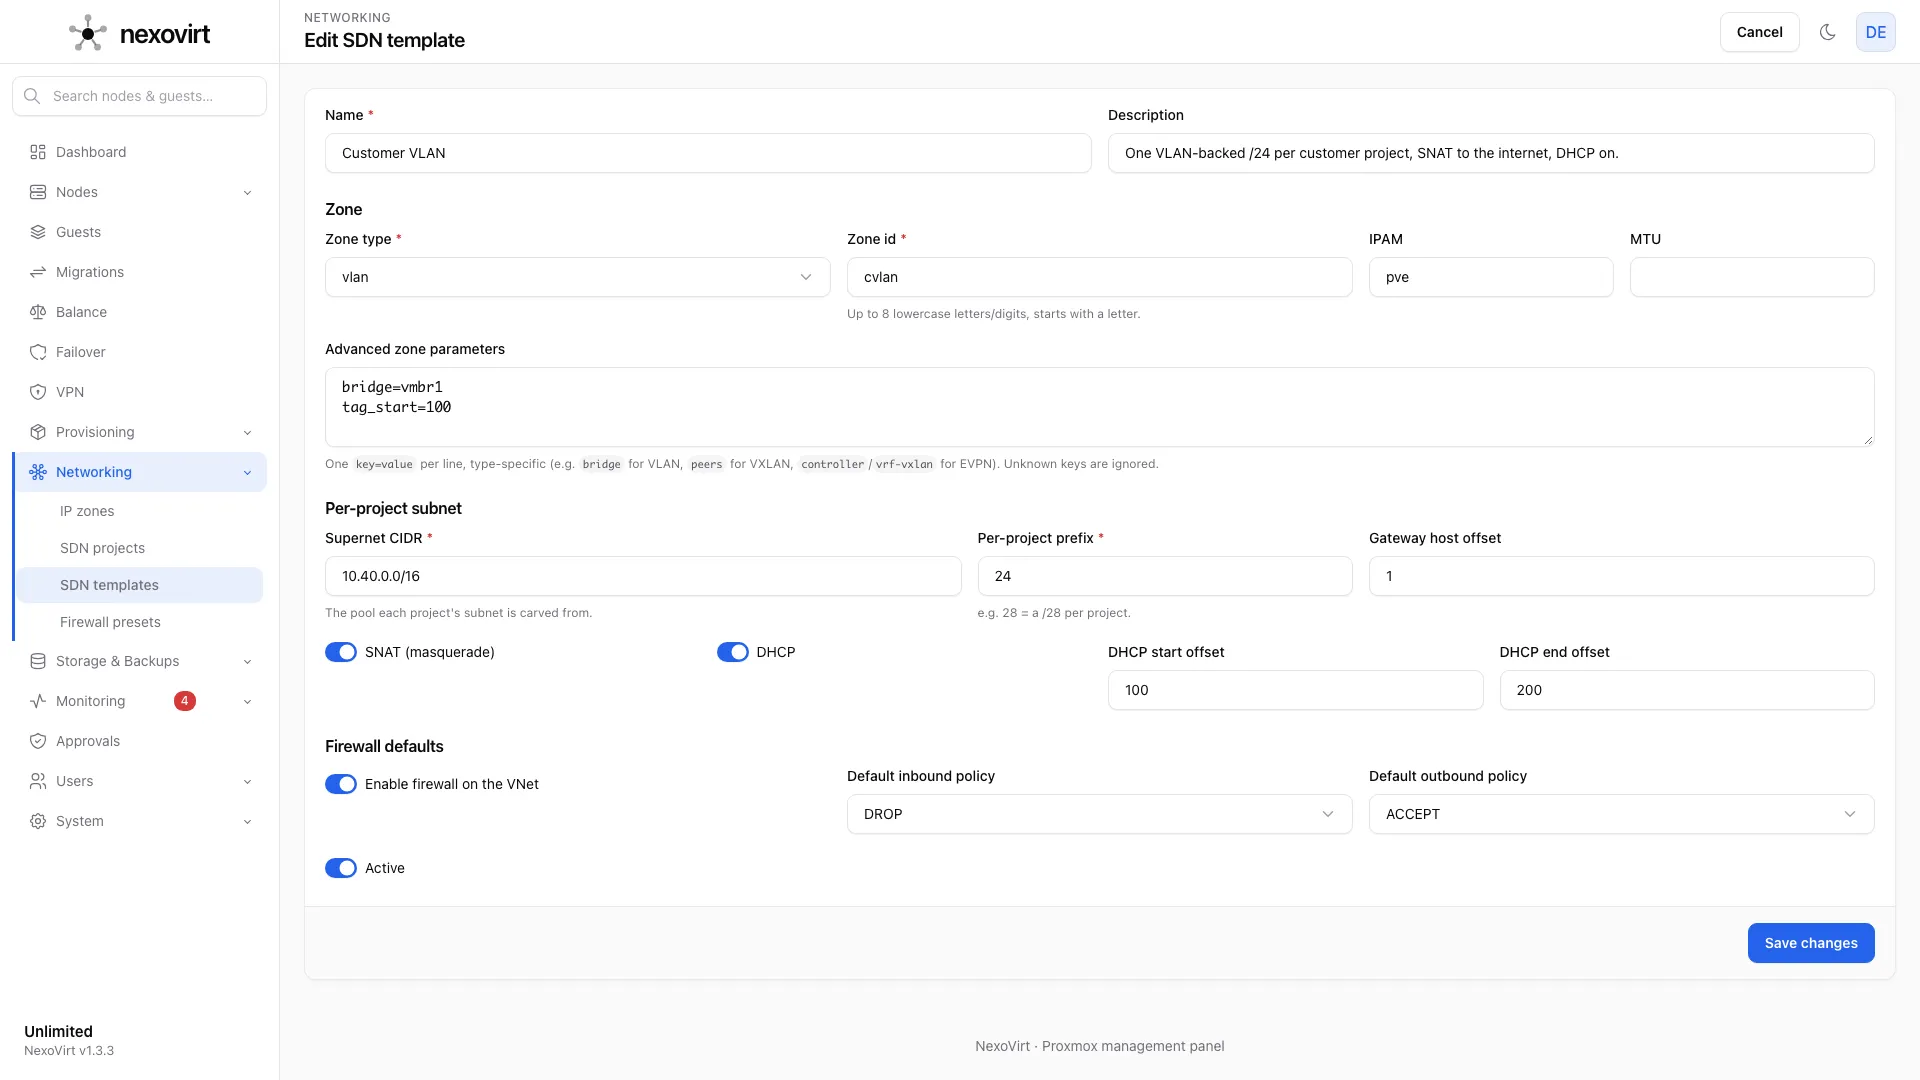Click the Users people icon

(38, 781)
